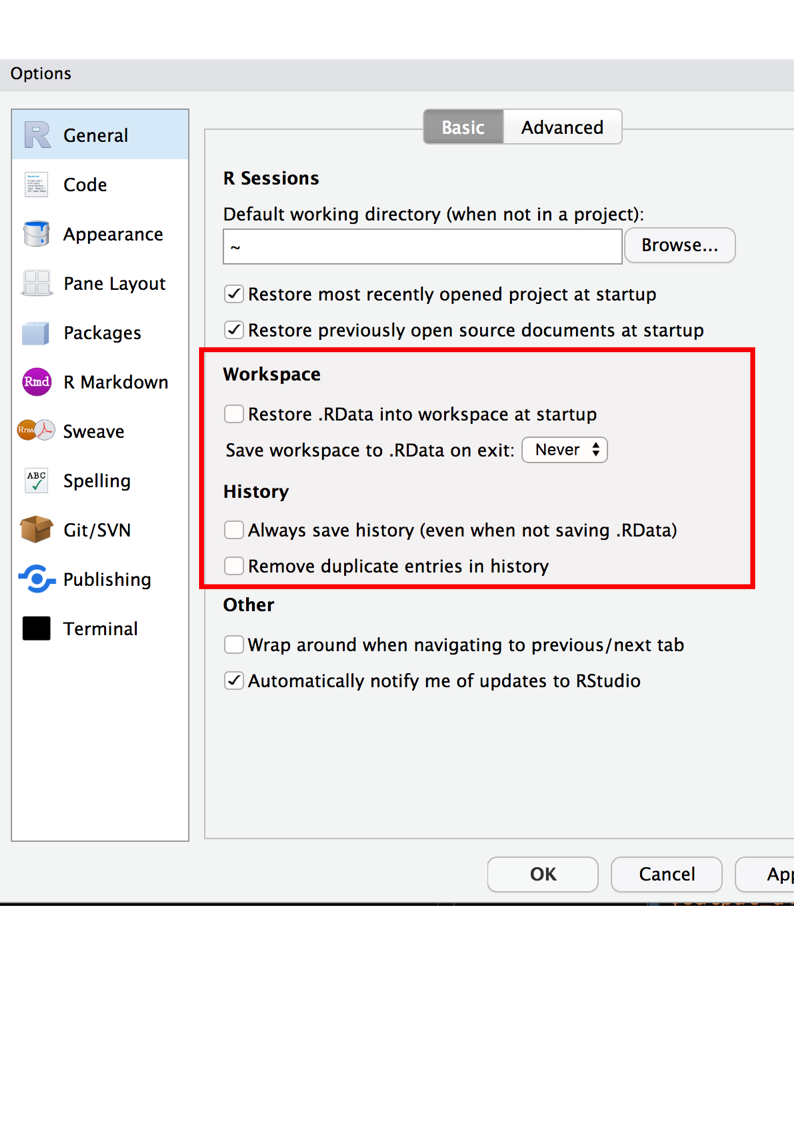794x1123 pixels.
Task: Open the Publishing sync icon
Action: point(37,579)
